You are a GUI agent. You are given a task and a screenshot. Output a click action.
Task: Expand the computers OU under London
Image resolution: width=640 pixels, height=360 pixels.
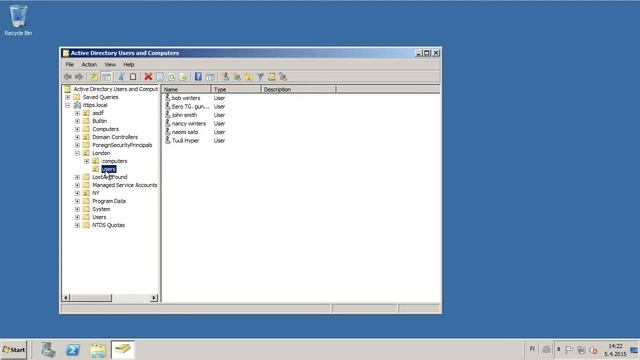click(87, 161)
